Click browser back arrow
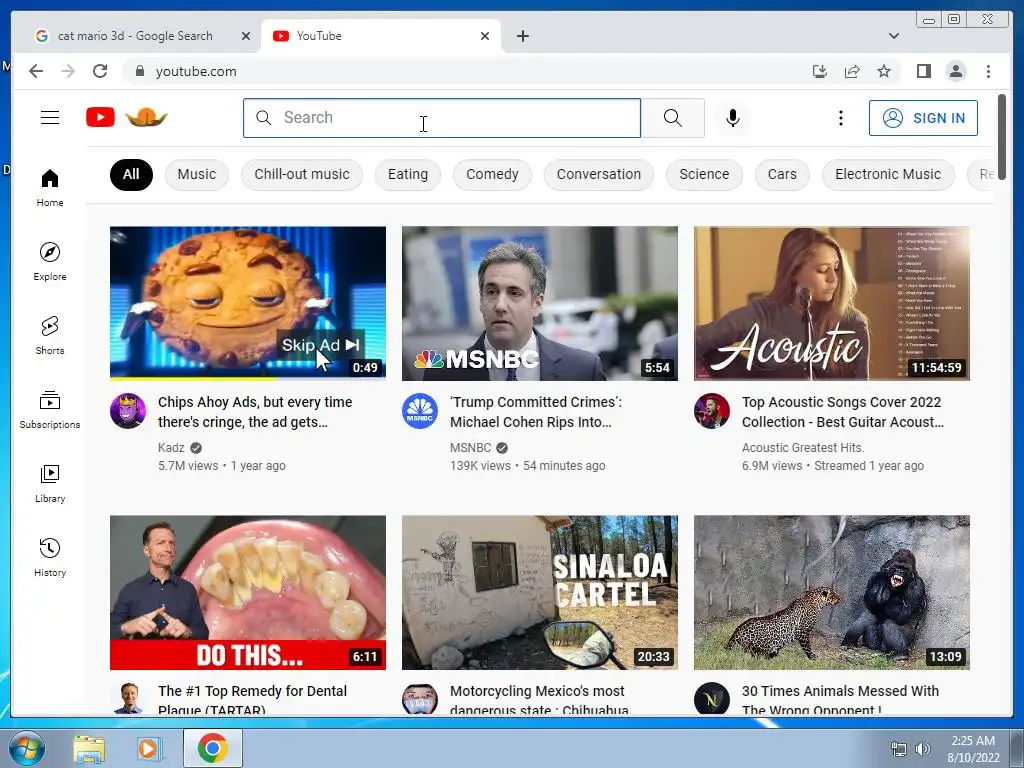Screen dimensions: 1024x768 36,71
